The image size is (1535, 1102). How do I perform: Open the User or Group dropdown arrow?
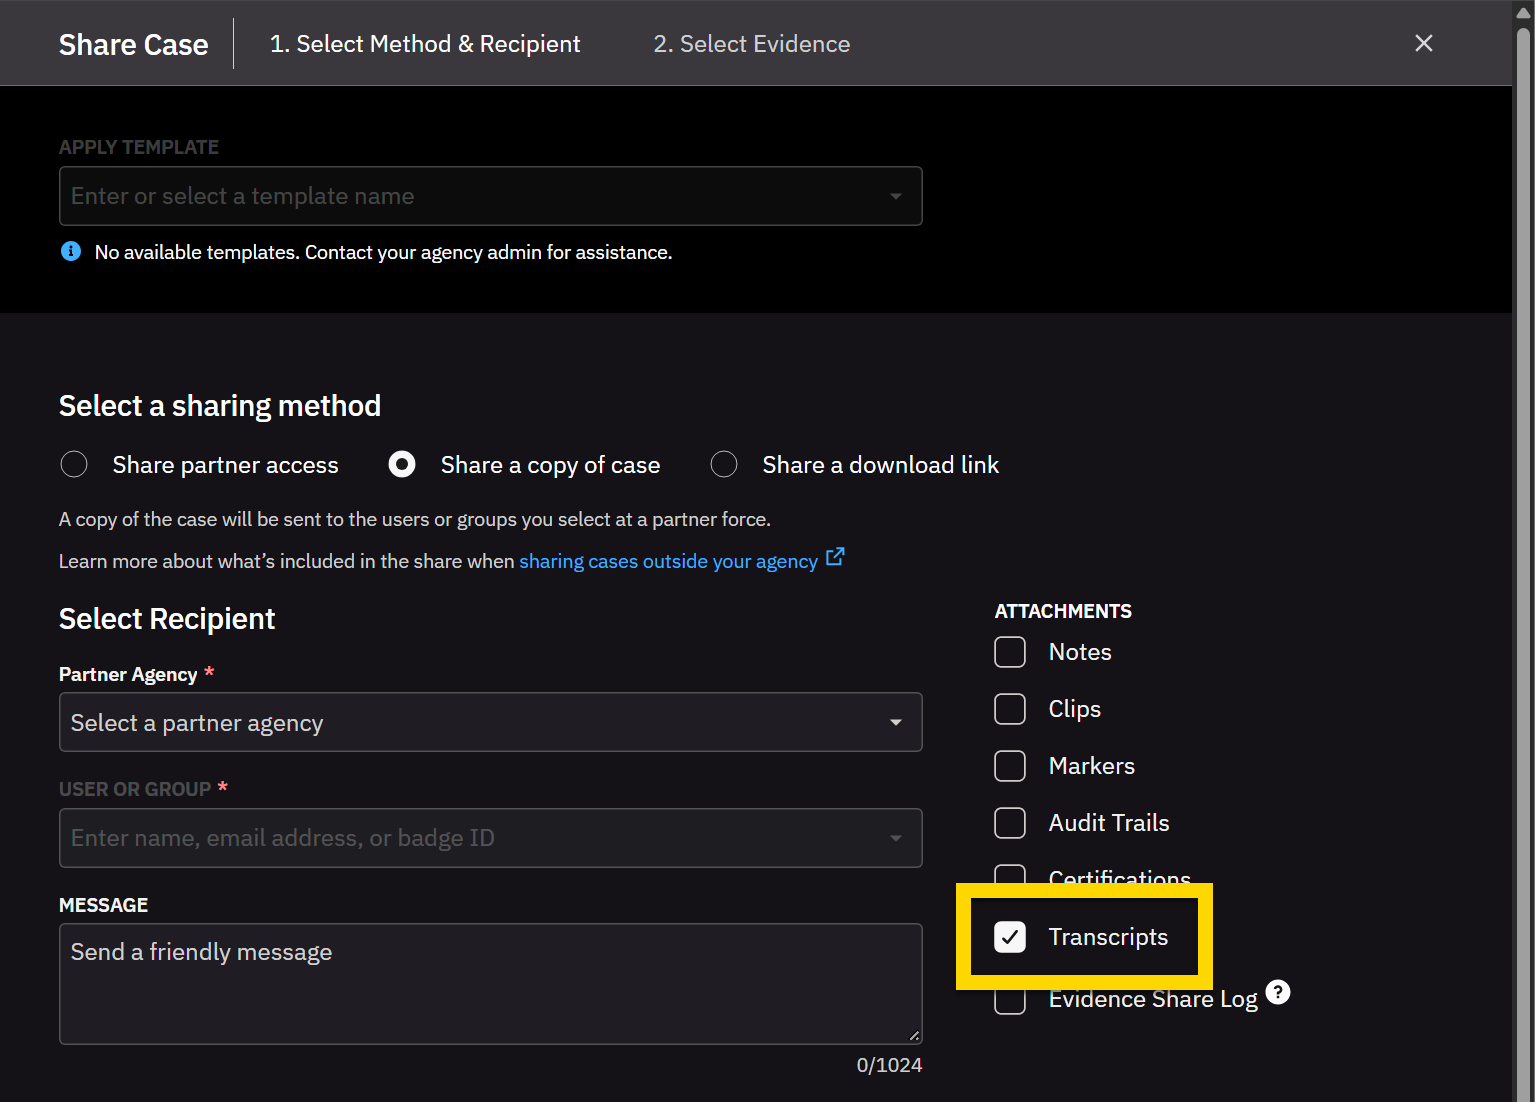[x=895, y=838]
